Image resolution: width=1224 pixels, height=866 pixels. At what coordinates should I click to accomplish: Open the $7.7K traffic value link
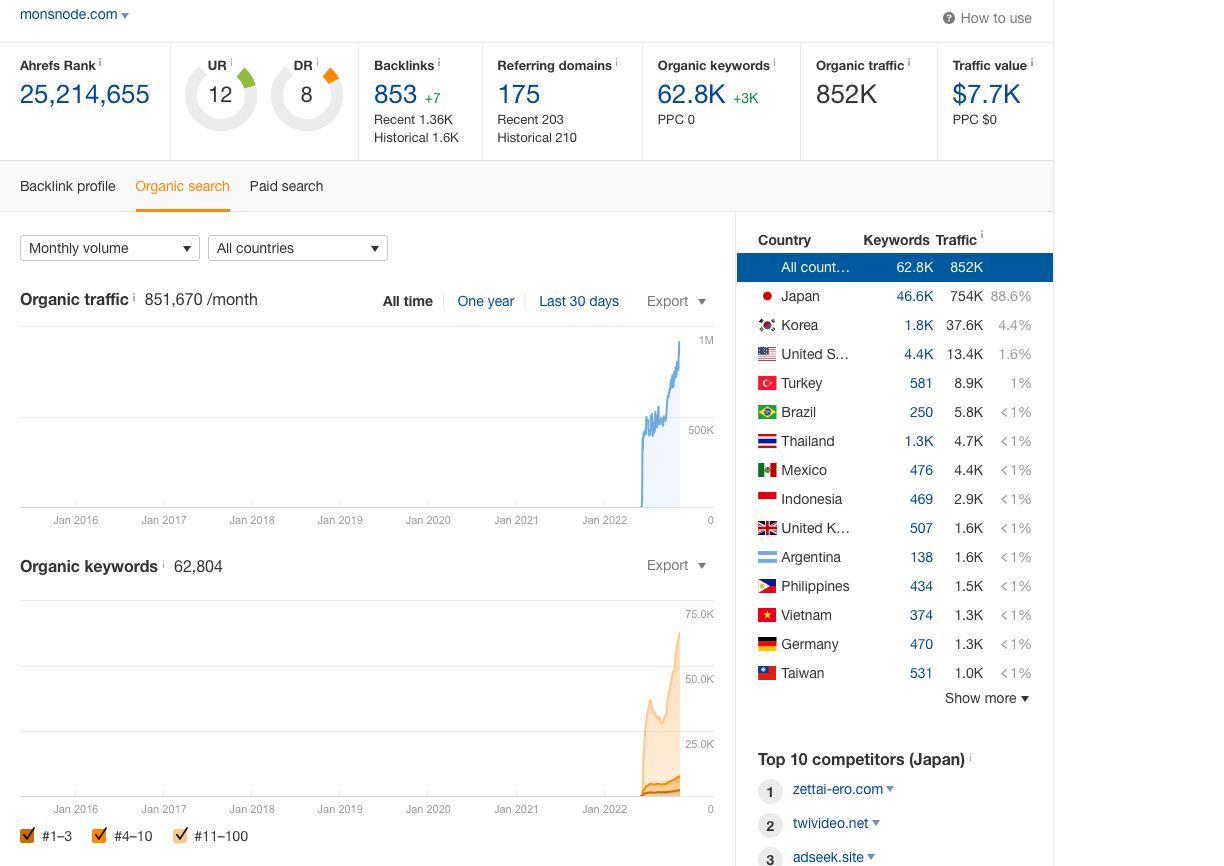(x=987, y=94)
